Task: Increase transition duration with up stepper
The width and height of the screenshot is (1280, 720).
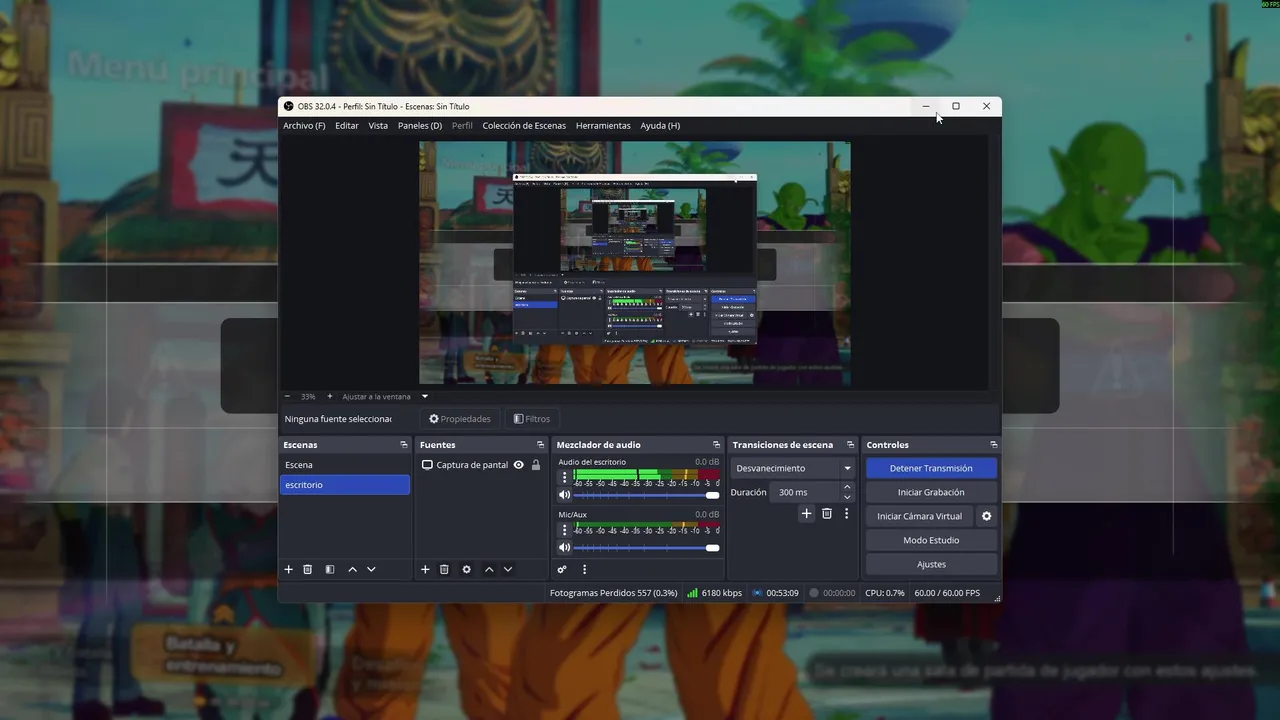Action: pos(847,487)
